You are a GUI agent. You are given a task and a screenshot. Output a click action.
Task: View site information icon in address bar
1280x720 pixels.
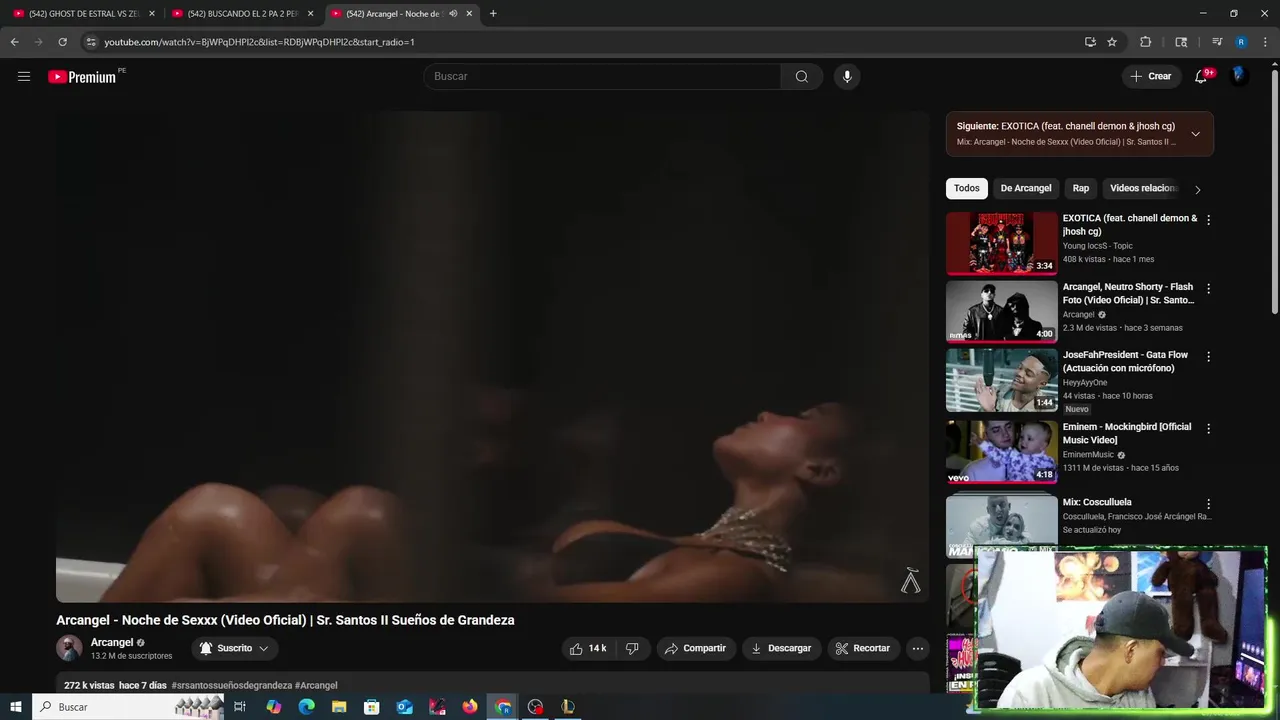pyautogui.click(x=91, y=42)
